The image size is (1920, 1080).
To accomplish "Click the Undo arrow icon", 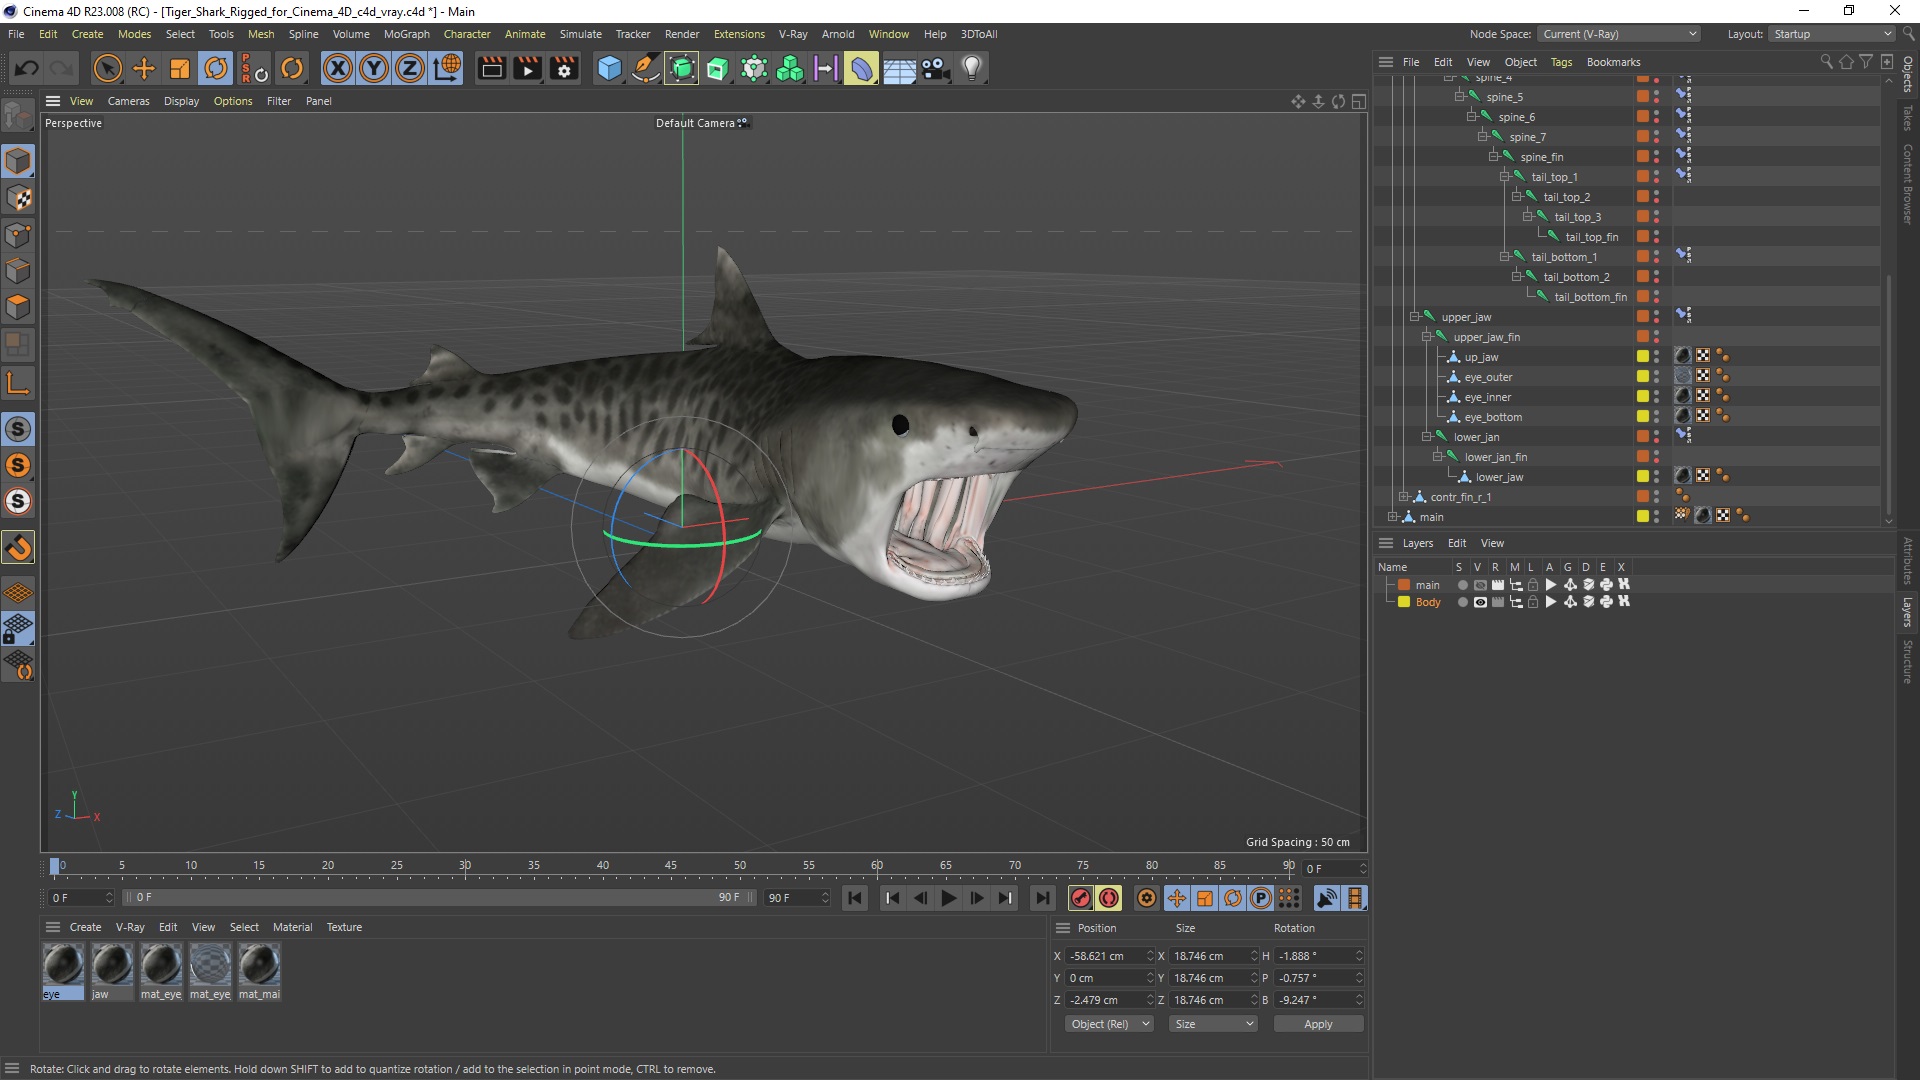I will [x=27, y=68].
